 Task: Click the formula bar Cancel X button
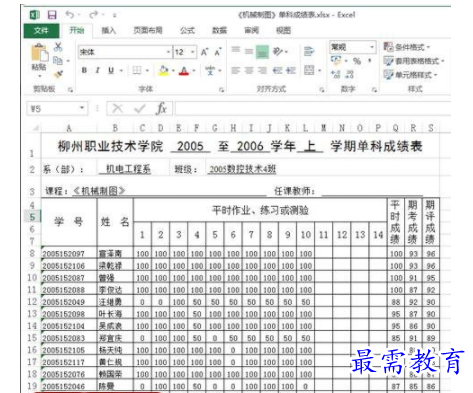117,108
